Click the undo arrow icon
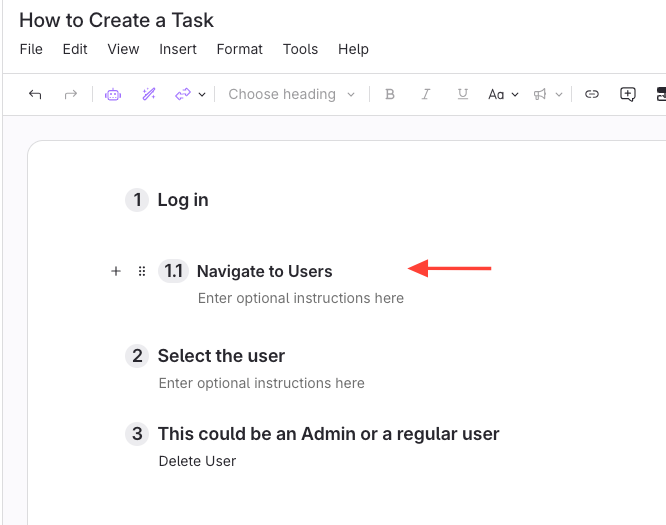 35,94
